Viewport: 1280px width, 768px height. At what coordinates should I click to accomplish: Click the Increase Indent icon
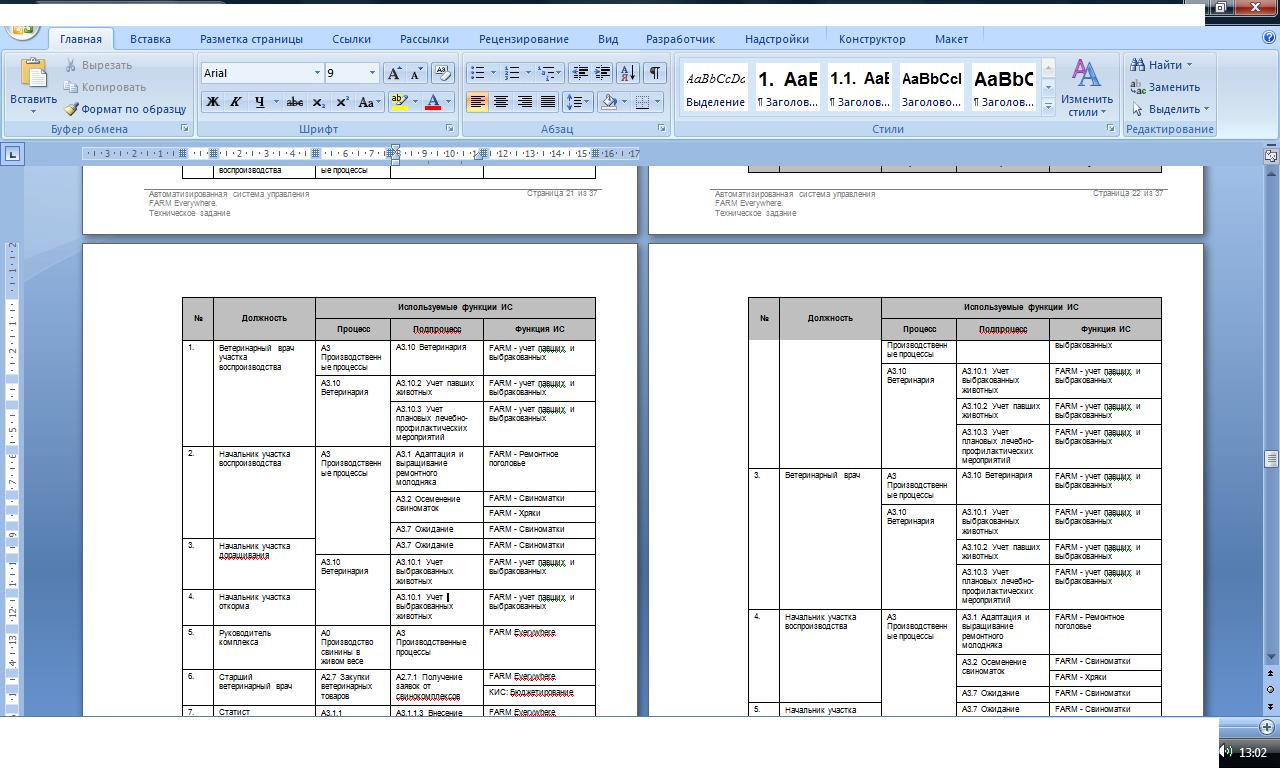tap(603, 73)
